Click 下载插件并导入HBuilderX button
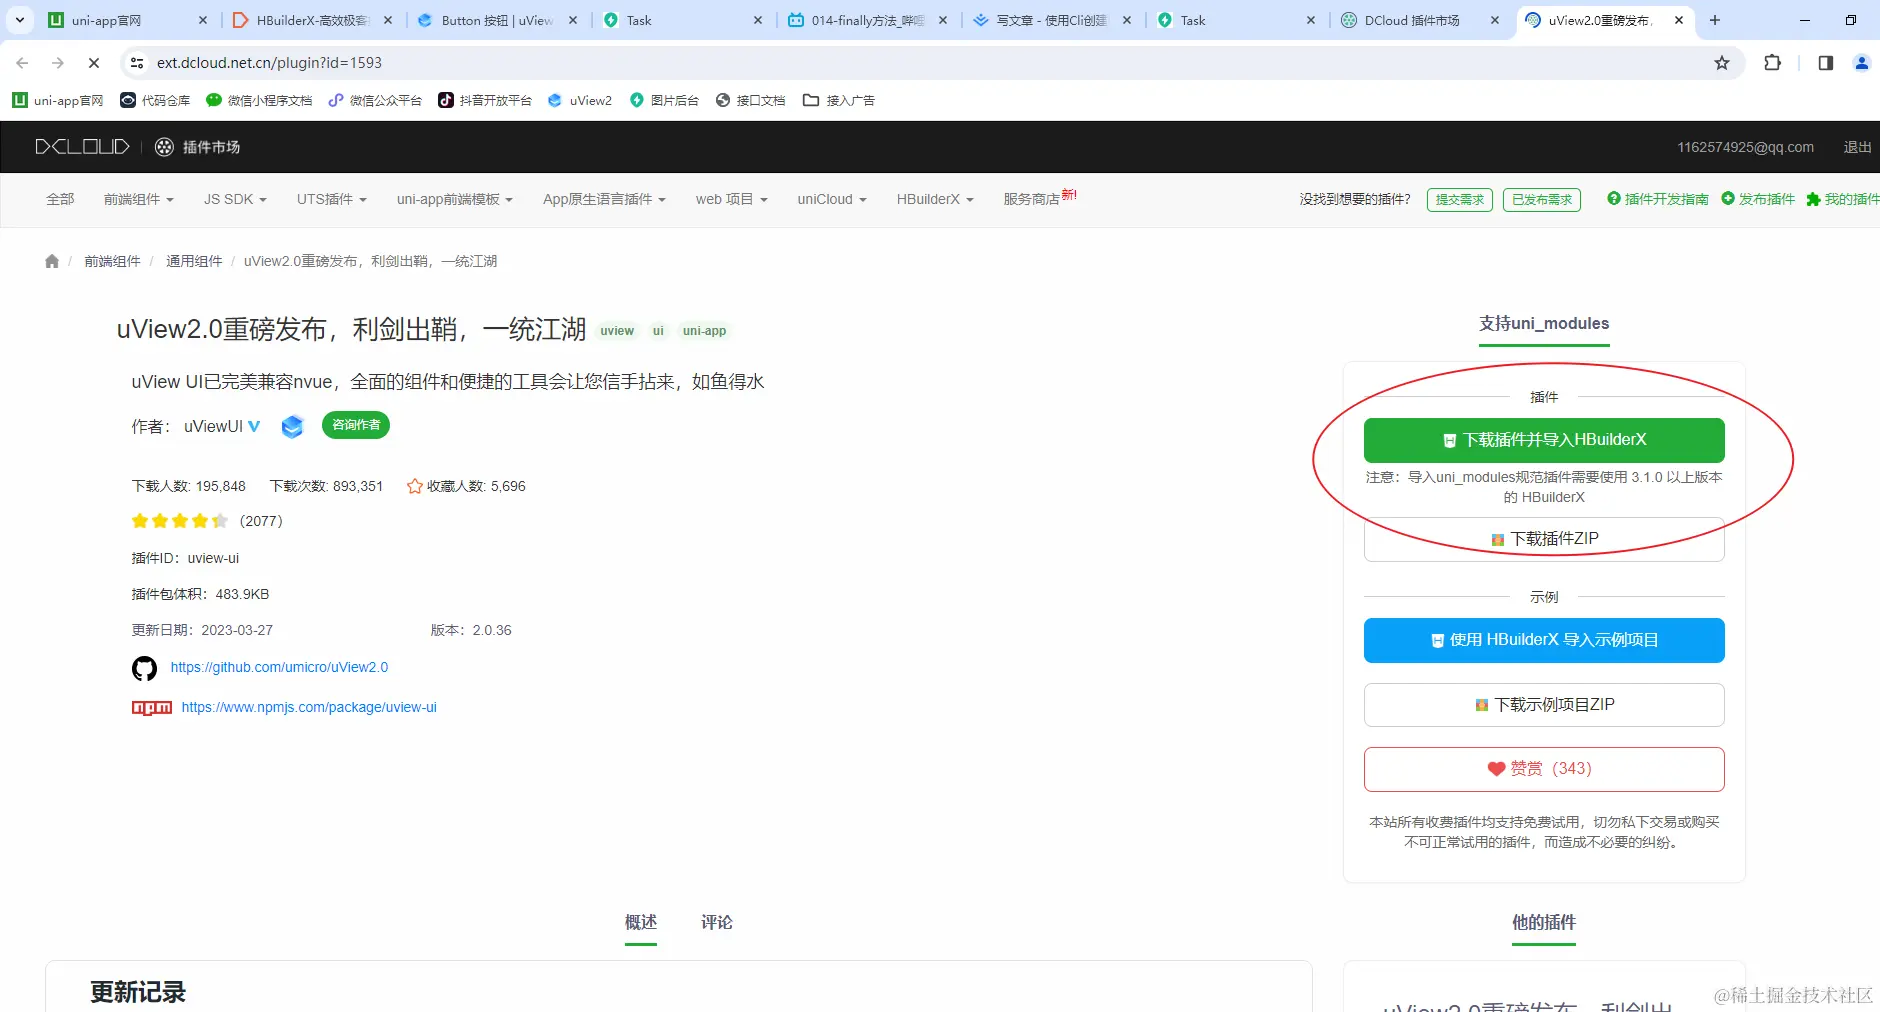 pos(1544,440)
